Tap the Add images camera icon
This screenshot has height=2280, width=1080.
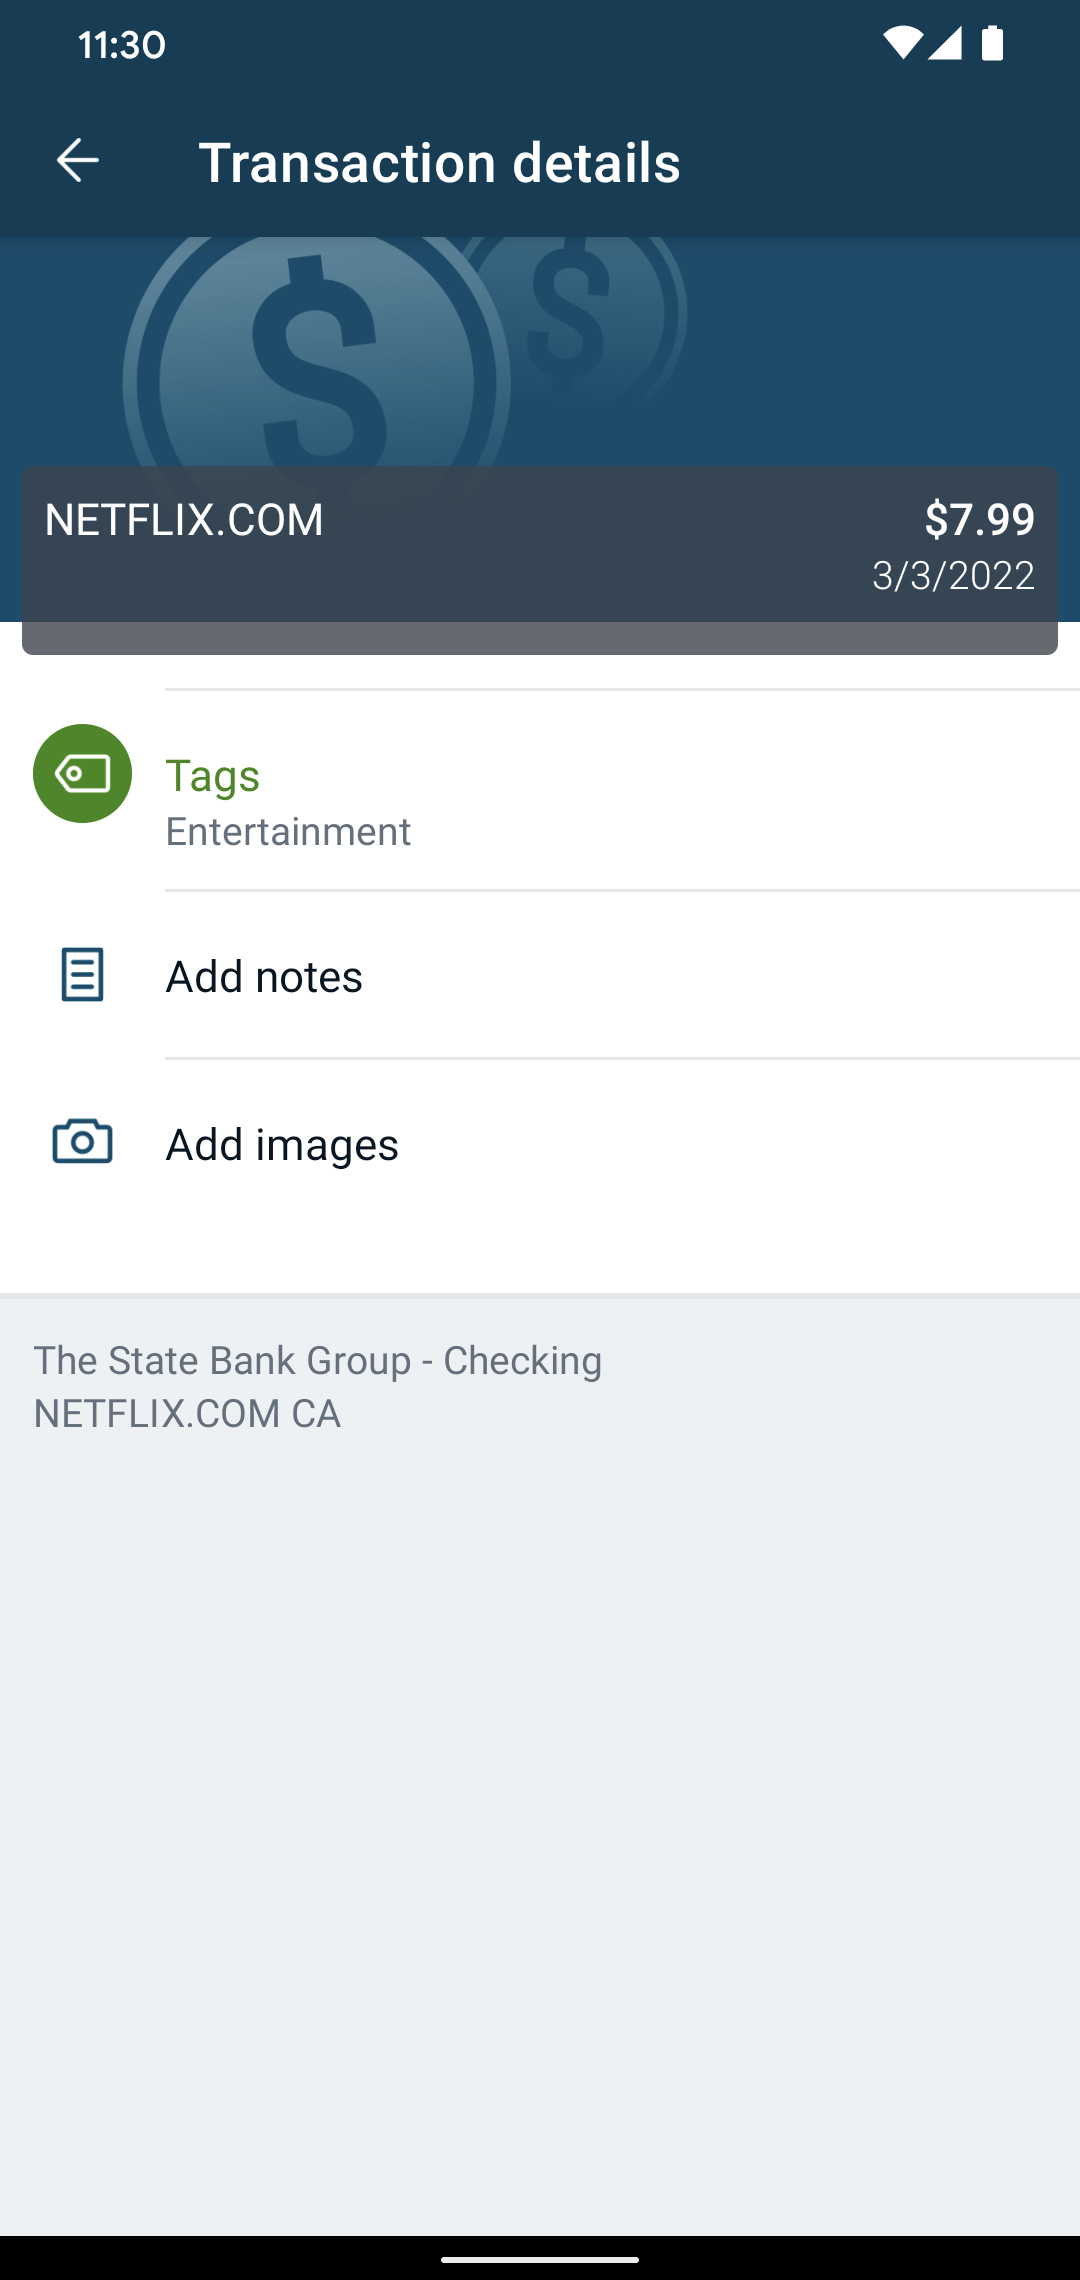click(82, 1142)
